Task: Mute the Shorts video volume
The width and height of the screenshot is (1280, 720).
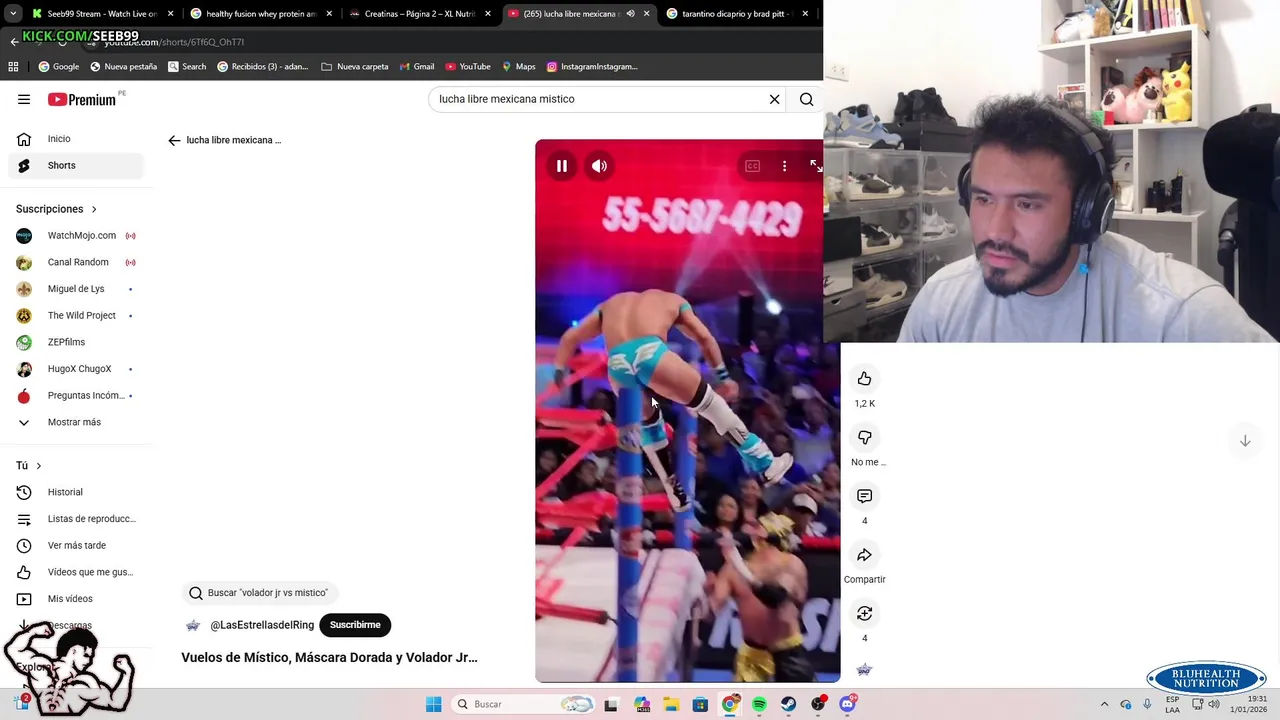Action: coord(599,166)
